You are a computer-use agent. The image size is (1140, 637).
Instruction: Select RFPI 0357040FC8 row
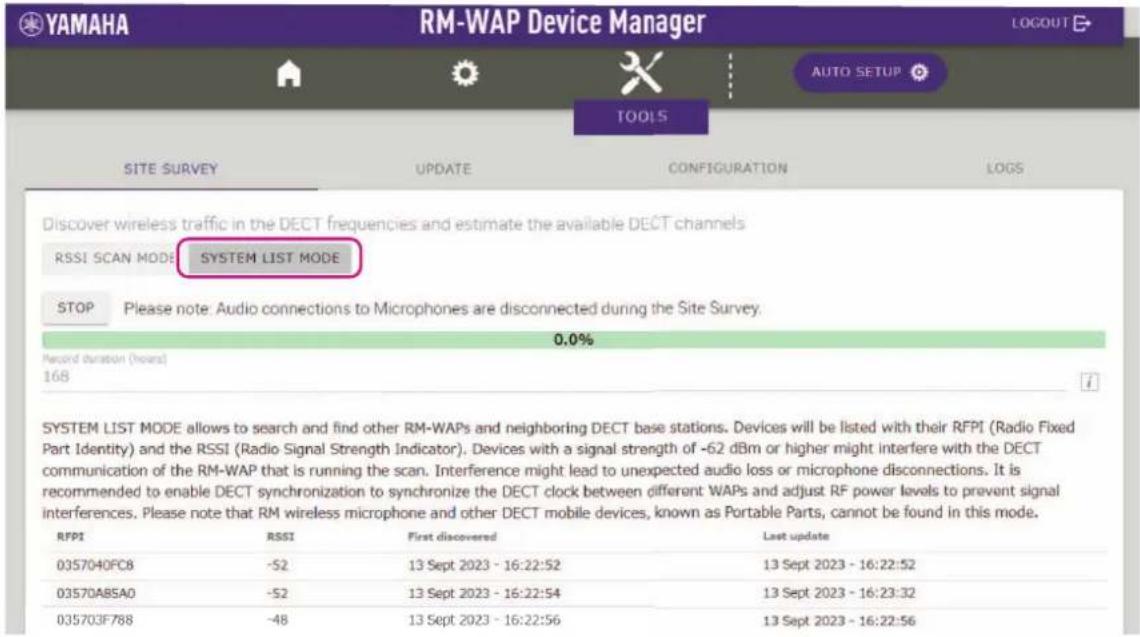(x=574, y=565)
